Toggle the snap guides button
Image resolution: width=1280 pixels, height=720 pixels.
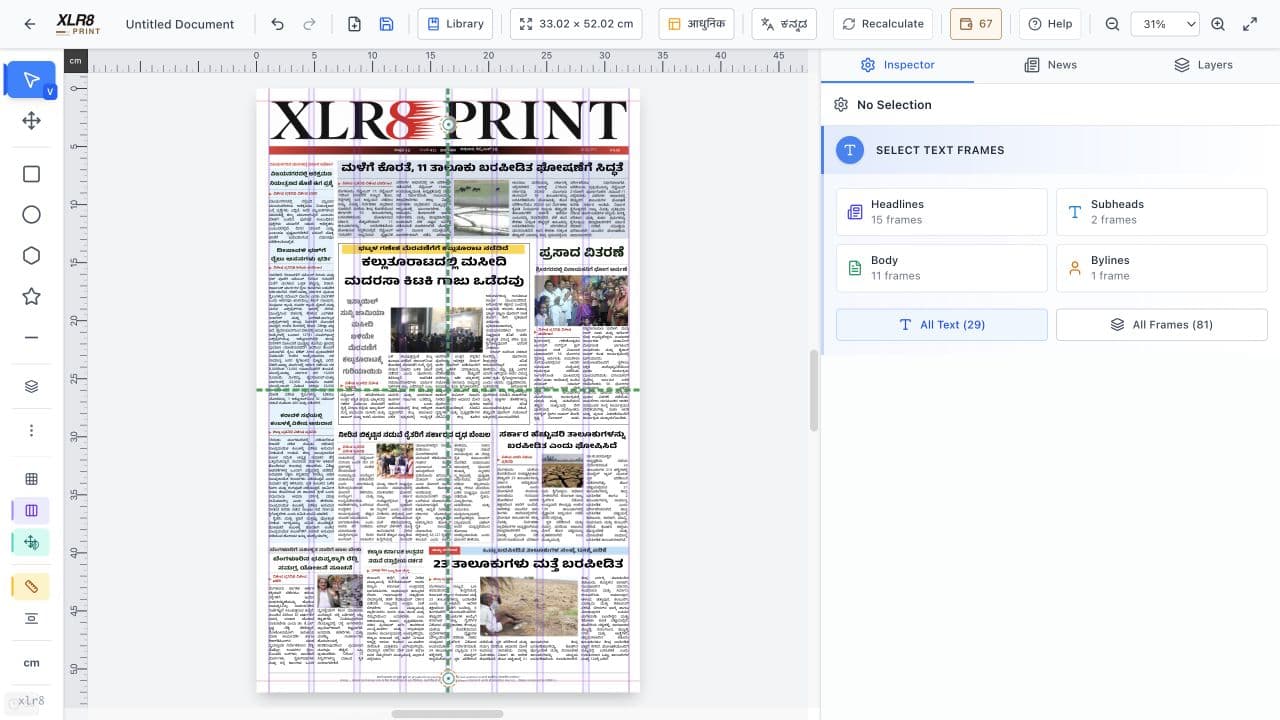31,543
